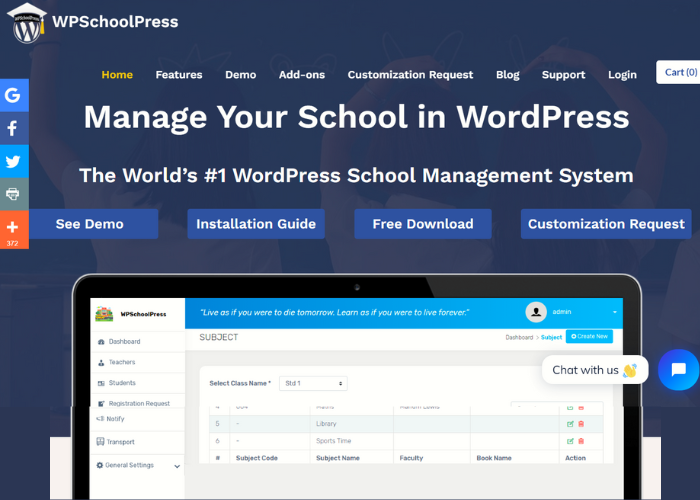This screenshot has height=500, width=700.
Task: Open the Support menu item
Action: 563,75
